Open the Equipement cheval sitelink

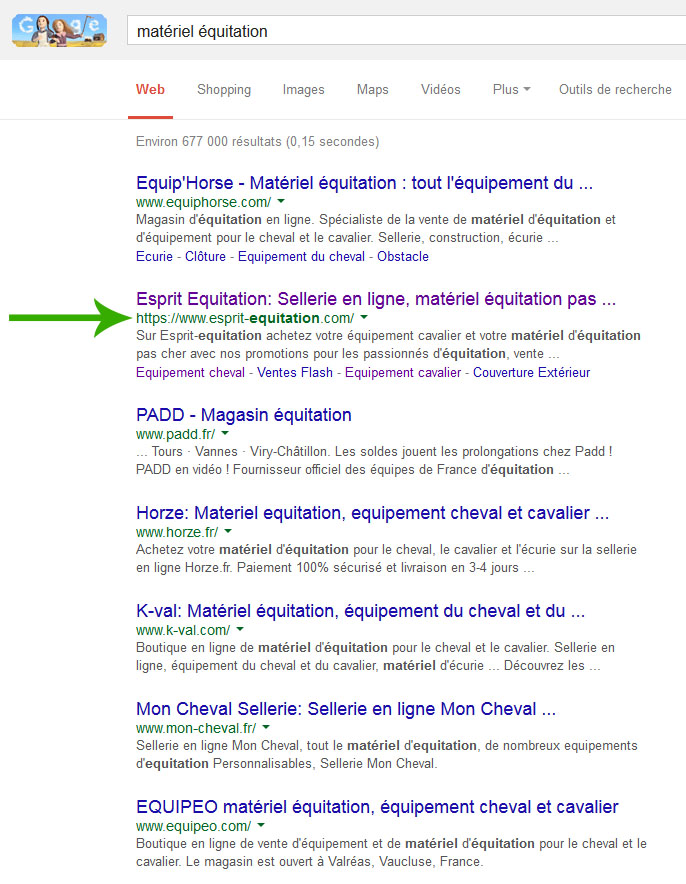pyautogui.click(x=191, y=373)
